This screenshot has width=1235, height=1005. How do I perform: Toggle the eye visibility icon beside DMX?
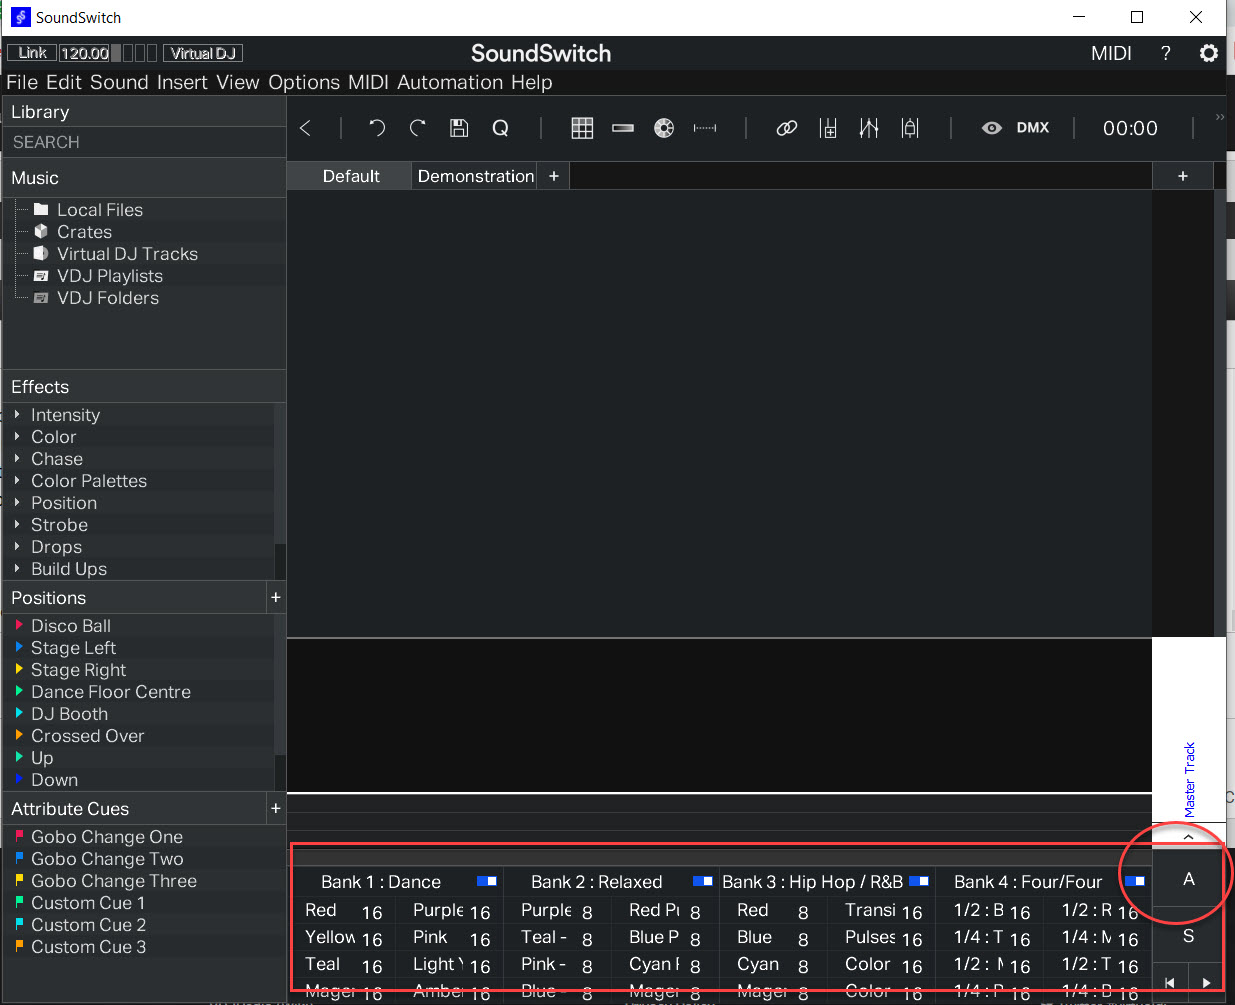(x=992, y=128)
